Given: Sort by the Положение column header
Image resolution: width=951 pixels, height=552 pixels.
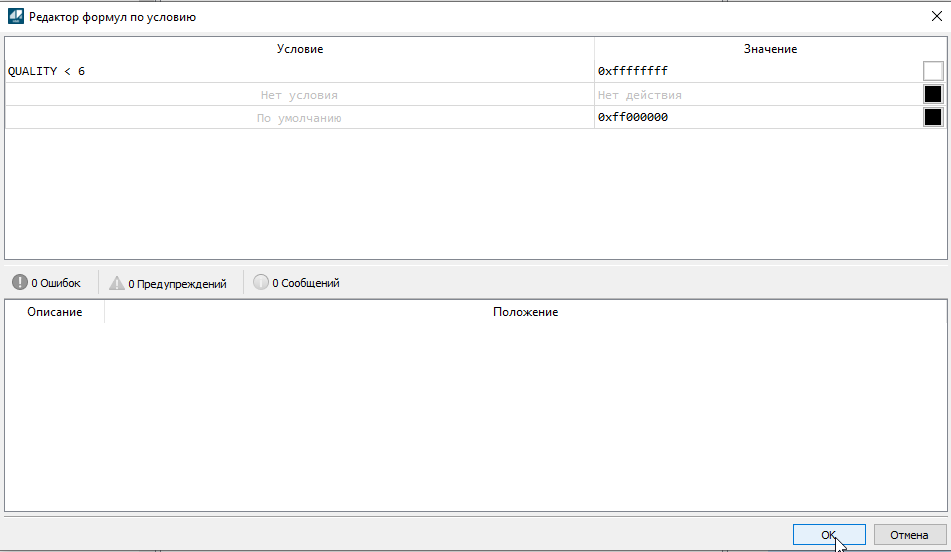Looking at the screenshot, I should [x=525, y=312].
